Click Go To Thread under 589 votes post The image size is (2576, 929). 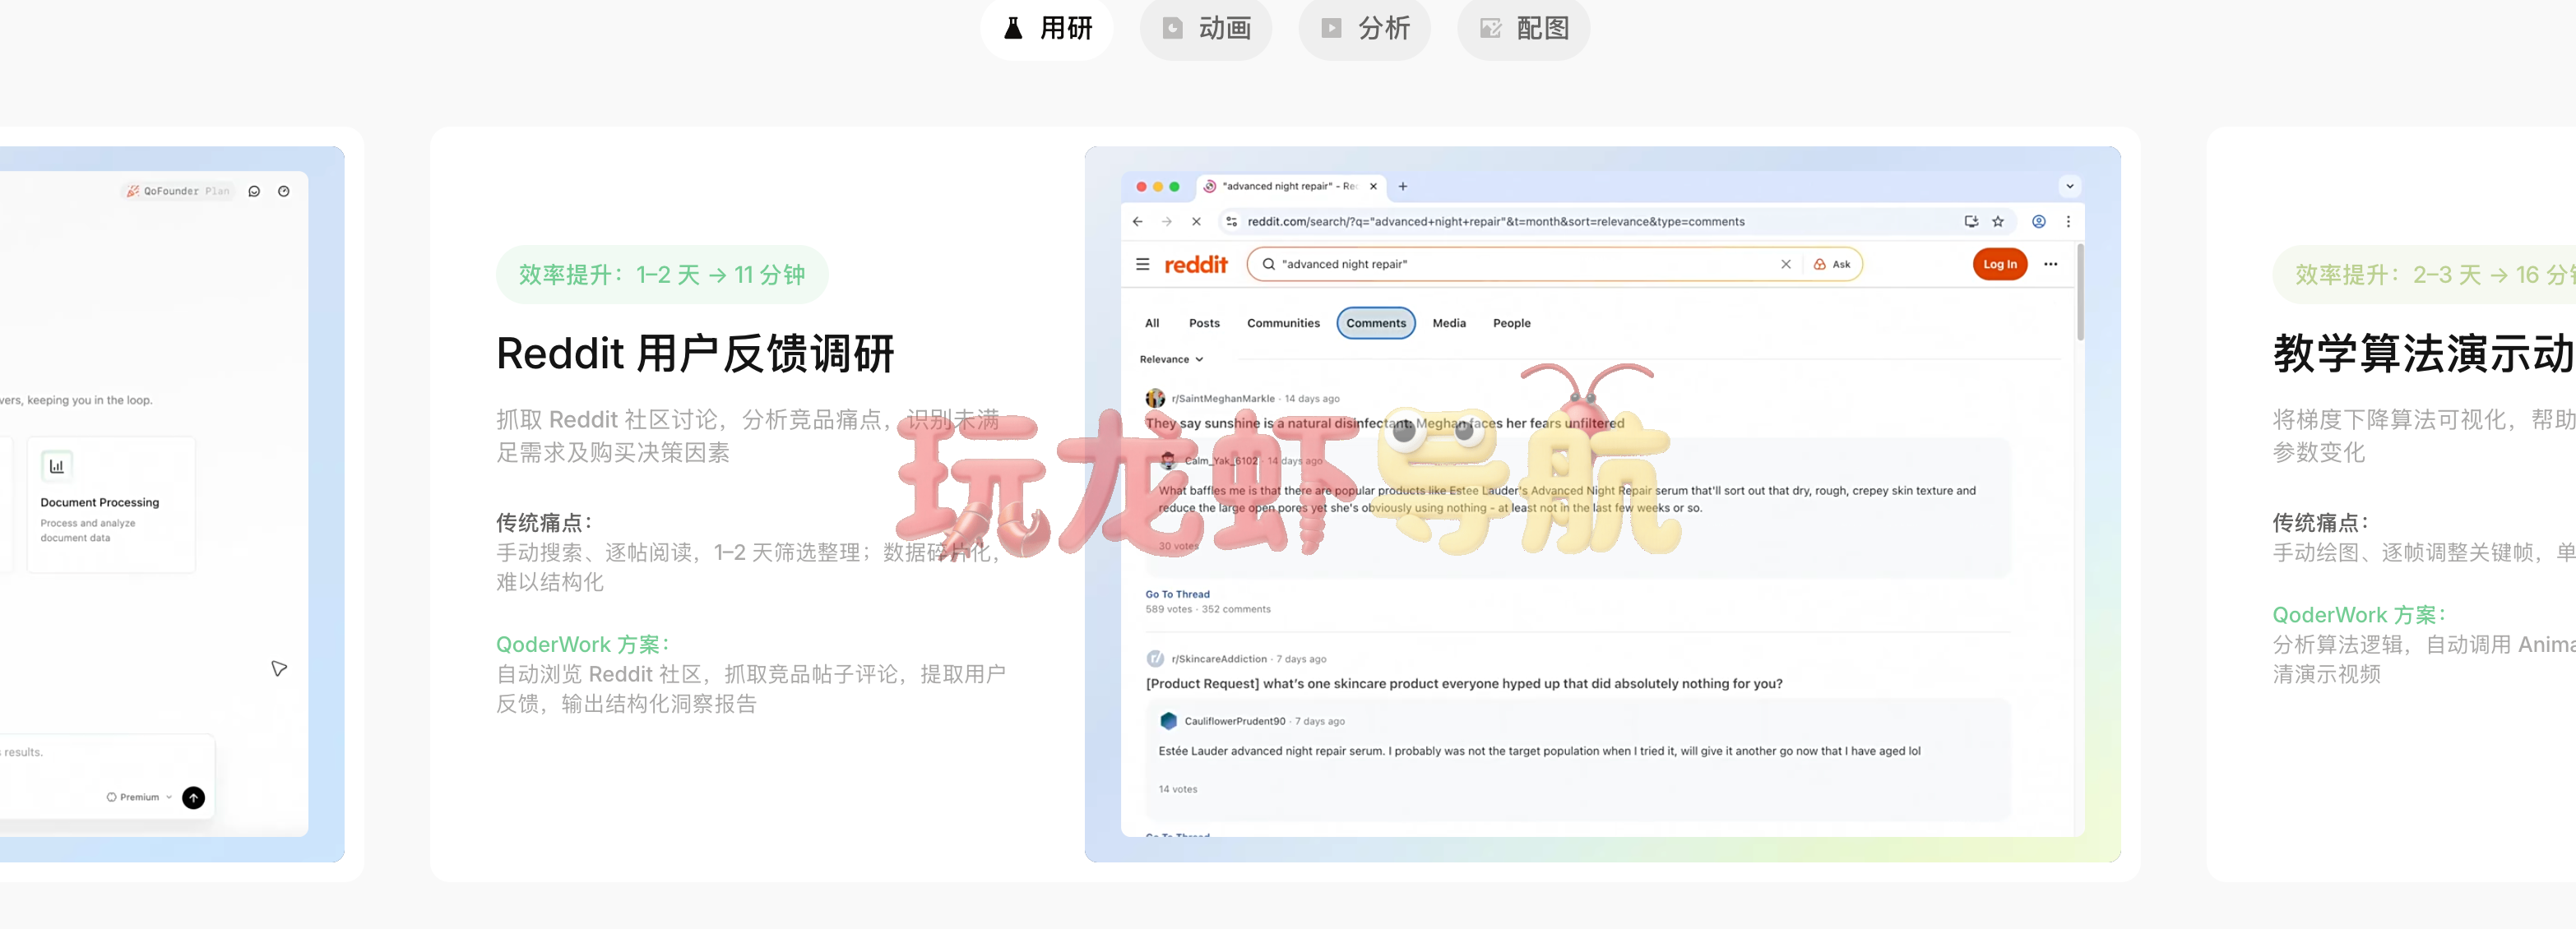click(1177, 594)
